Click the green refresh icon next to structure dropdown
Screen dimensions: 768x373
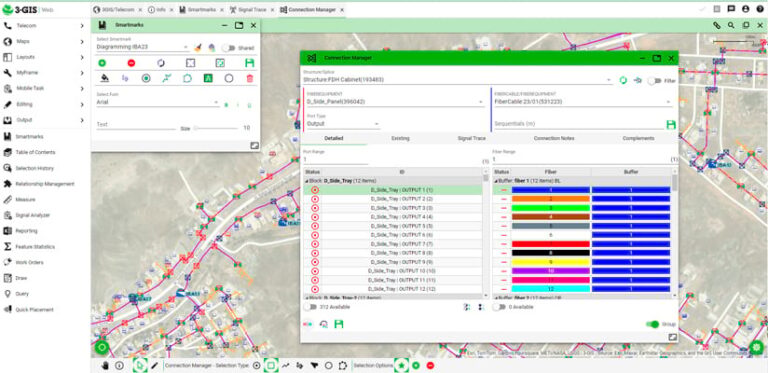[623, 80]
